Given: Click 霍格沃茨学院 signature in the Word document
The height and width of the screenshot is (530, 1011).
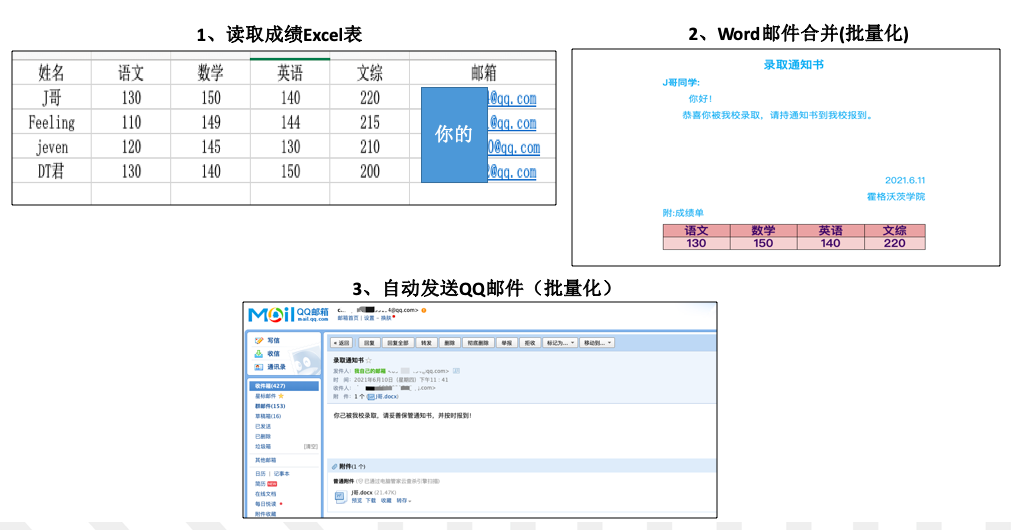Looking at the screenshot, I should point(896,197).
